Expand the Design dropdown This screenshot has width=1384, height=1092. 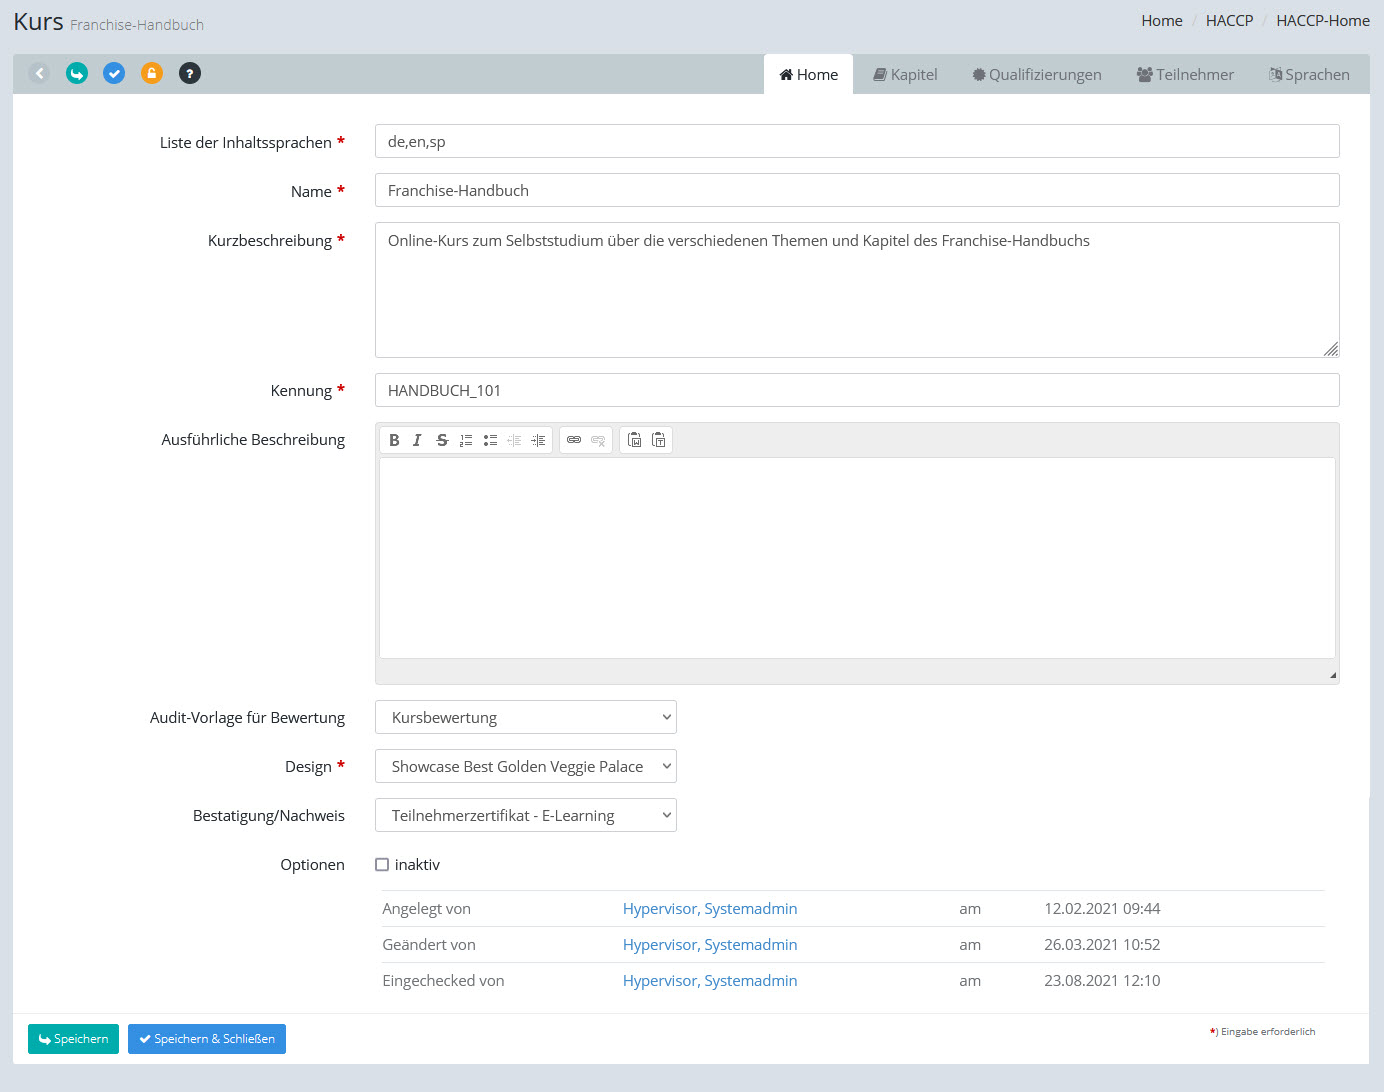[526, 766]
